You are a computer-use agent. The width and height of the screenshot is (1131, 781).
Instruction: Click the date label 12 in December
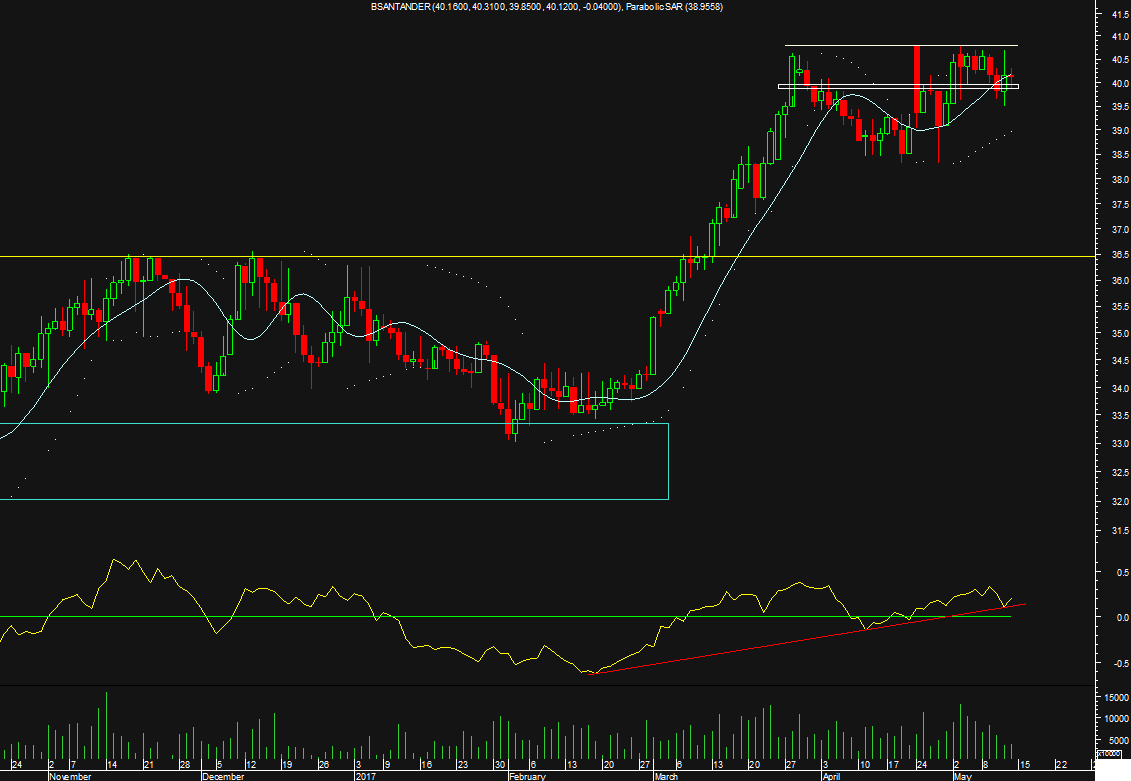tap(251, 765)
